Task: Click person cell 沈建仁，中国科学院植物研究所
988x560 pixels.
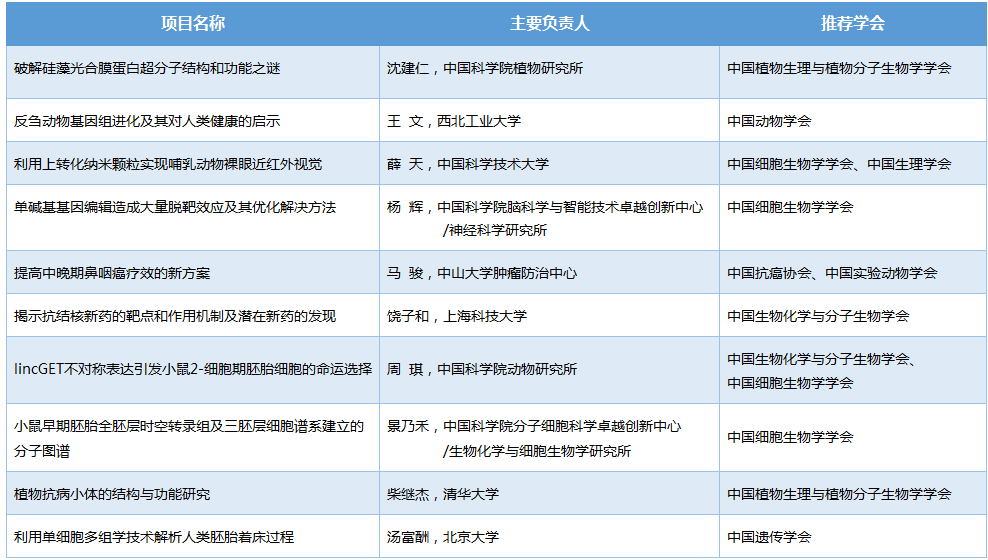Action: pos(485,69)
